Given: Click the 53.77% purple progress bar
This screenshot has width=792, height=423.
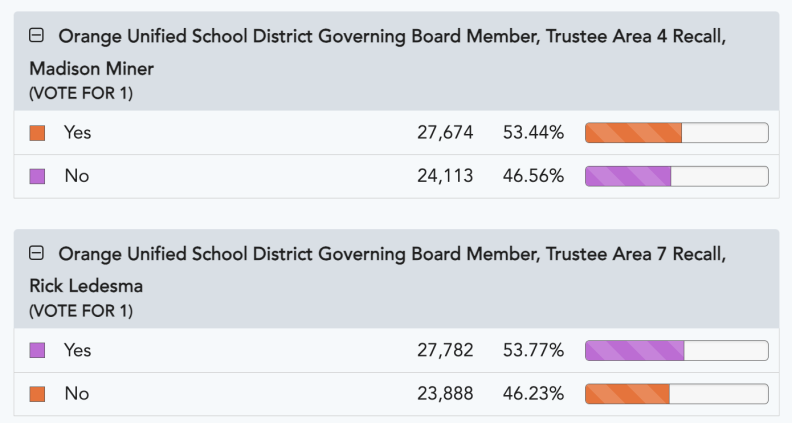Looking at the screenshot, I should [x=676, y=350].
